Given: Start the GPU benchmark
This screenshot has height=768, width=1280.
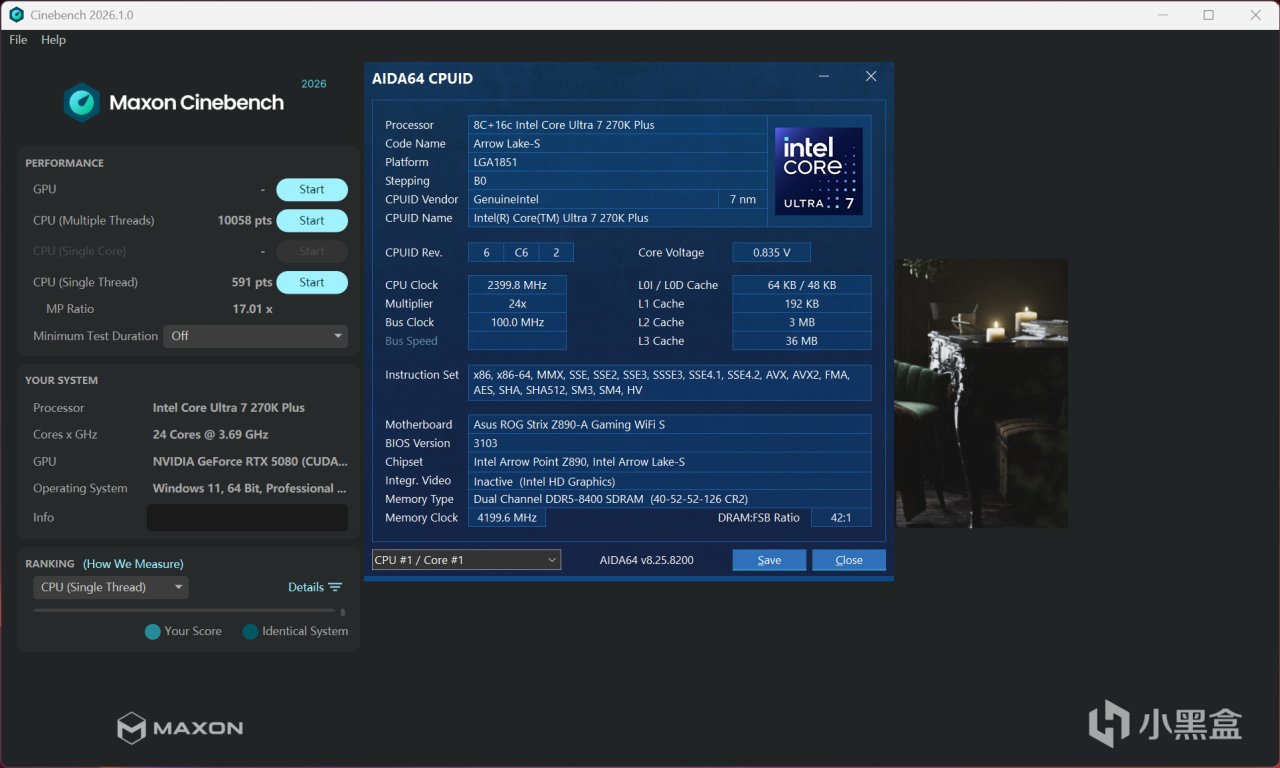Looking at the screenshot, I should point(312,189).
